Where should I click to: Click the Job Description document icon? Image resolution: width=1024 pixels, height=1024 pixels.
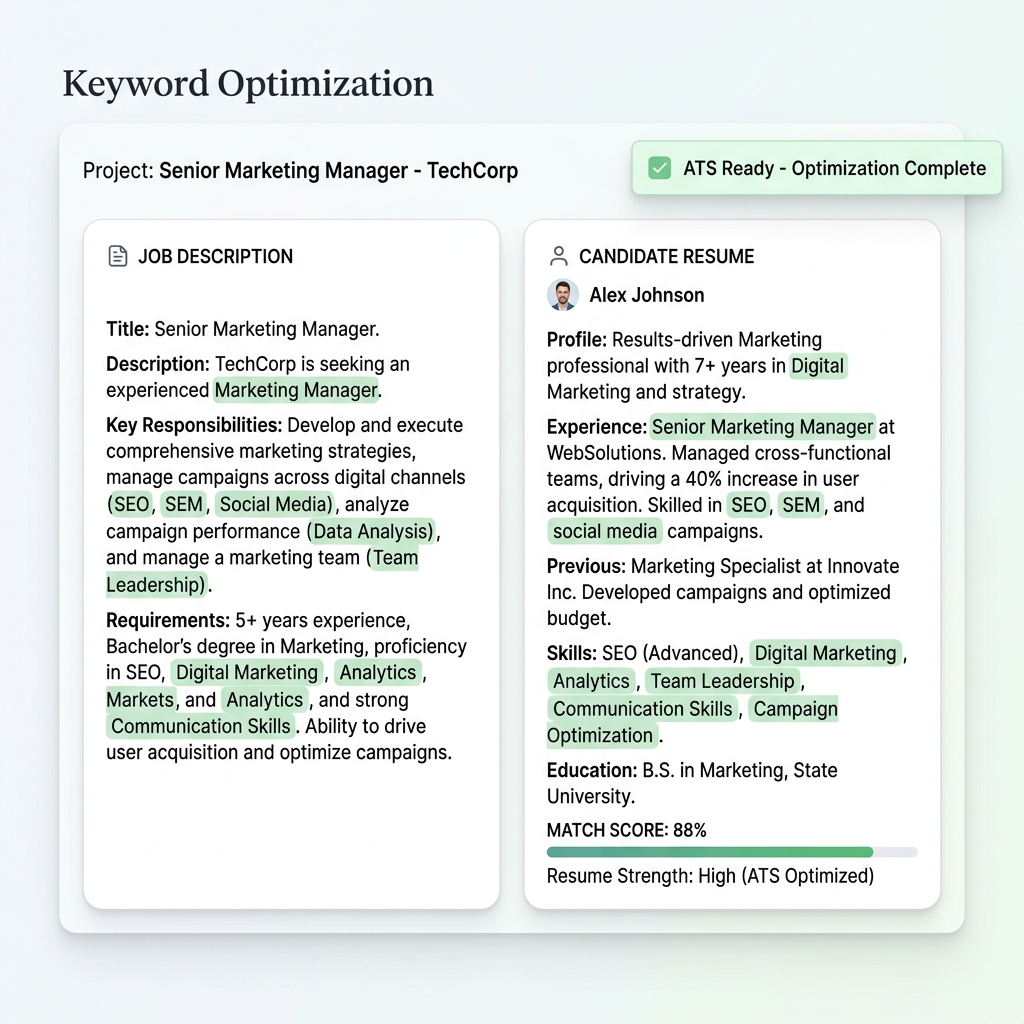click(118, 256)
